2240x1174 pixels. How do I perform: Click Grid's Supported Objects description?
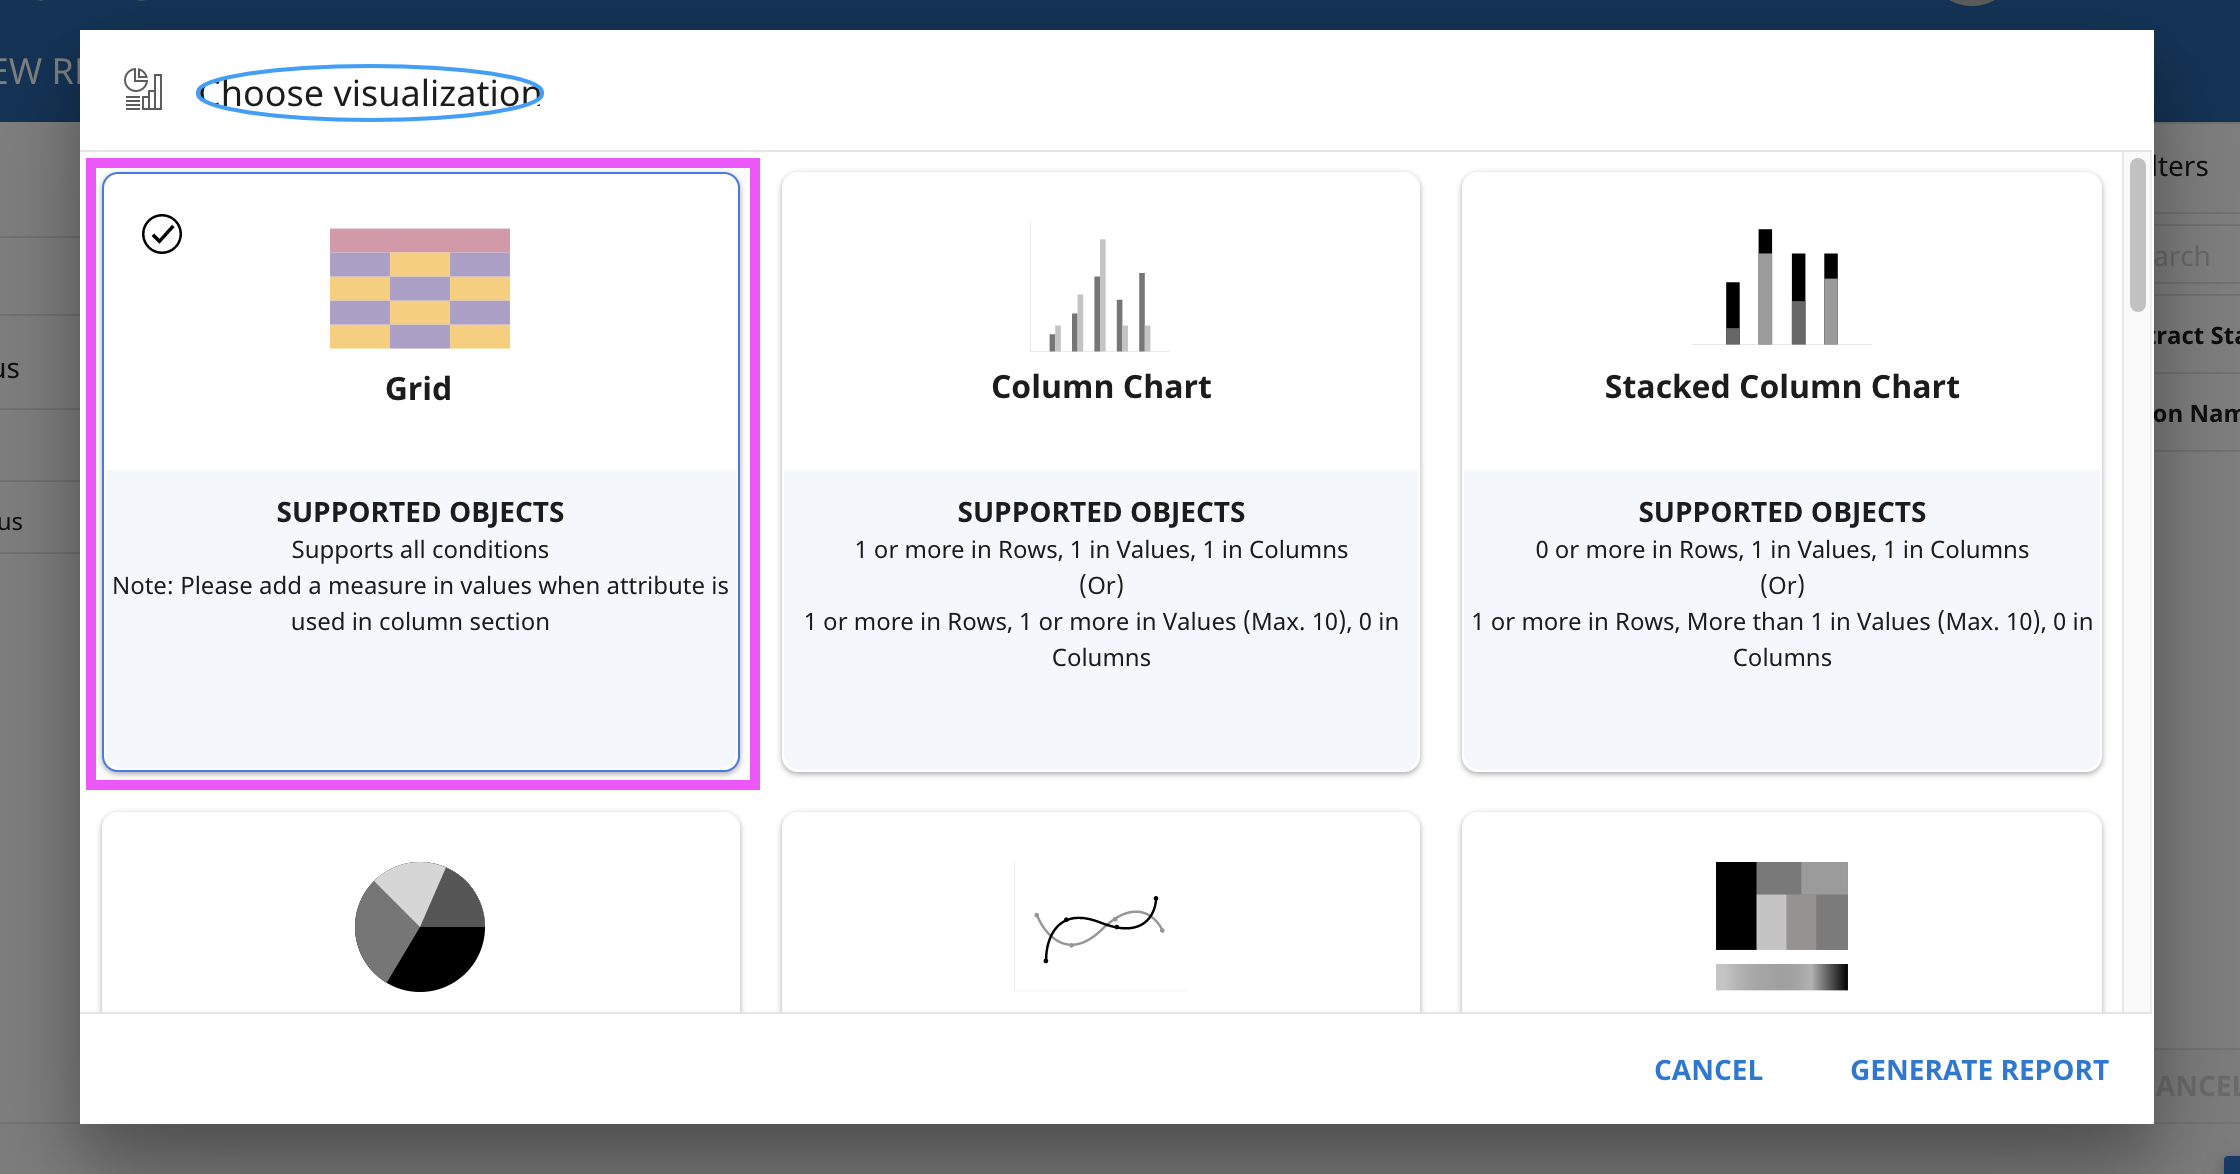coord(420,585)
